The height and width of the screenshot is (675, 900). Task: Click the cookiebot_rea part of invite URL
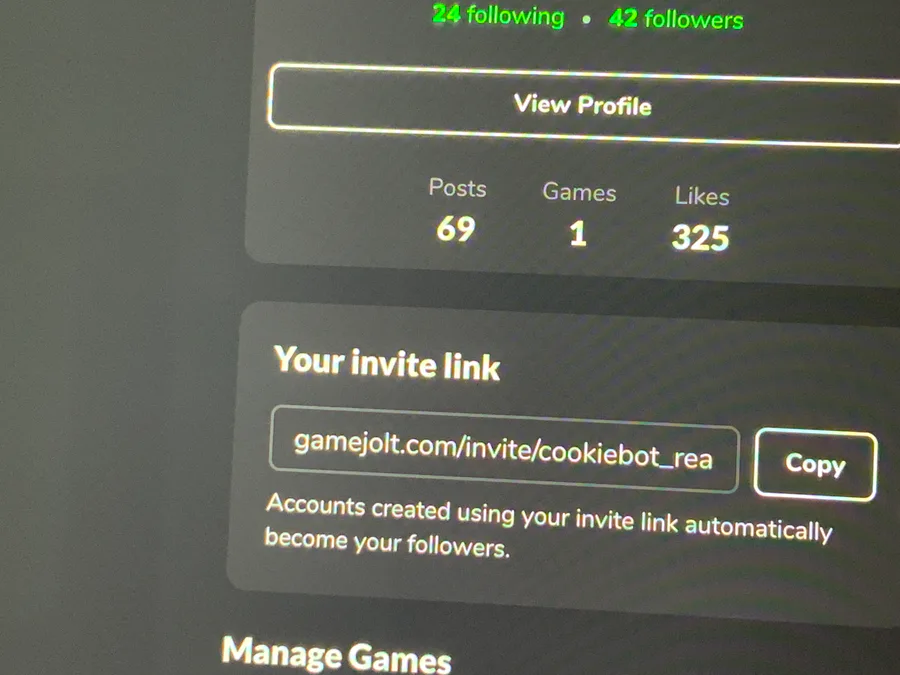pyautogui.click(x=626, y=455)
